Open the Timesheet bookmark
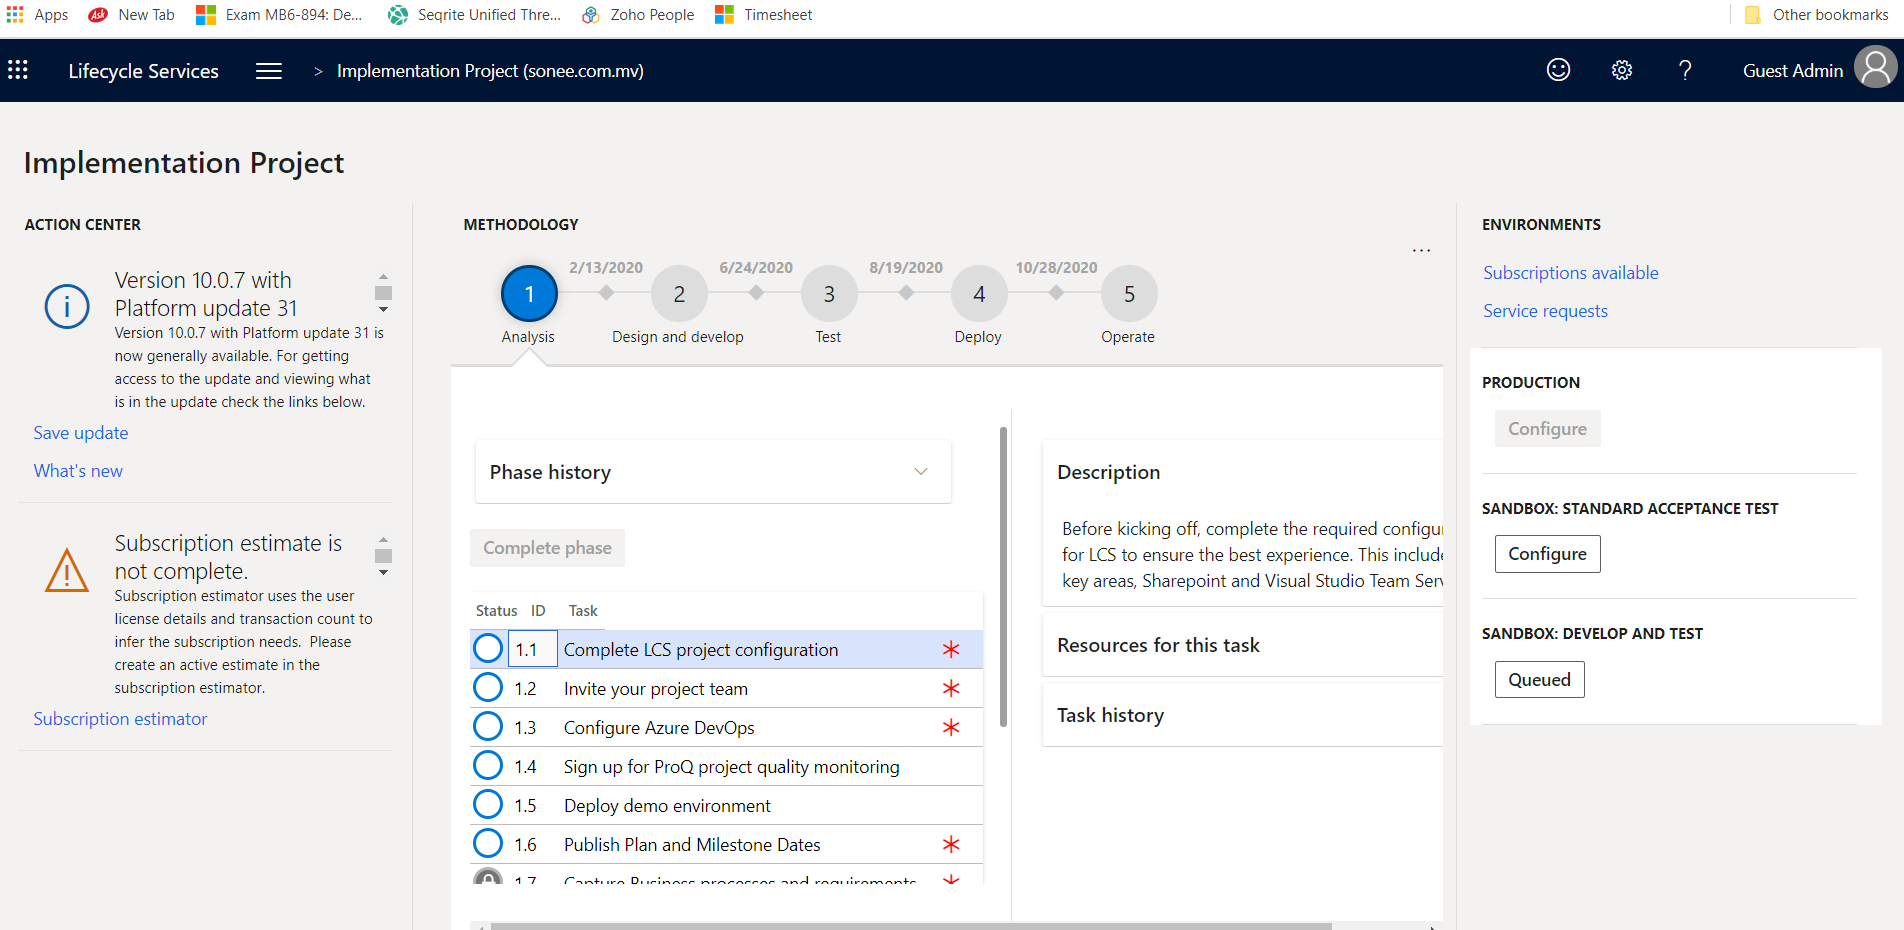The width and height of the screenshot is (1904, 930). [764, 14]
